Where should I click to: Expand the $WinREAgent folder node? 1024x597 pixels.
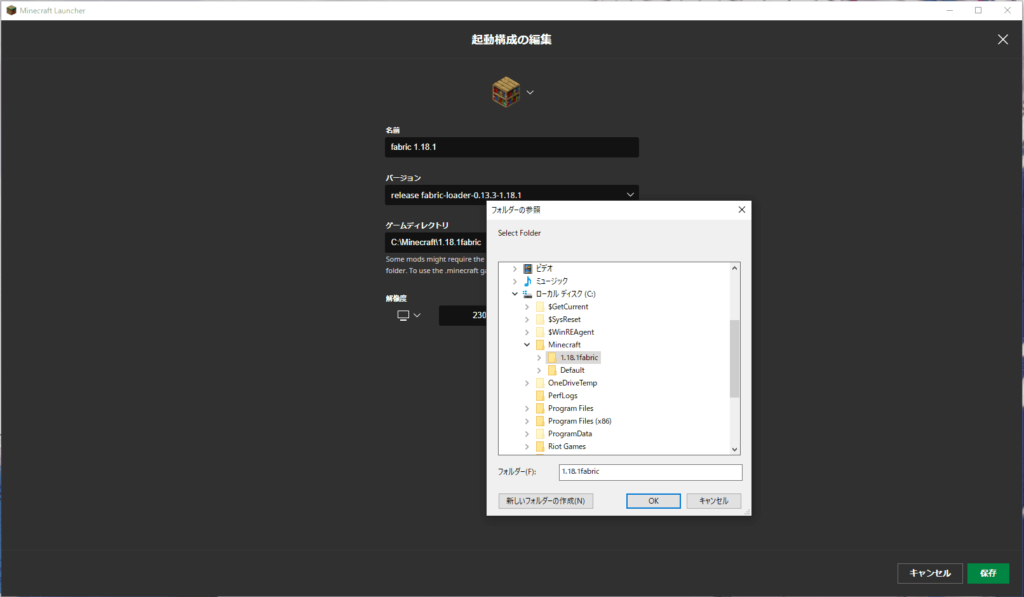[x=527, y=332]
